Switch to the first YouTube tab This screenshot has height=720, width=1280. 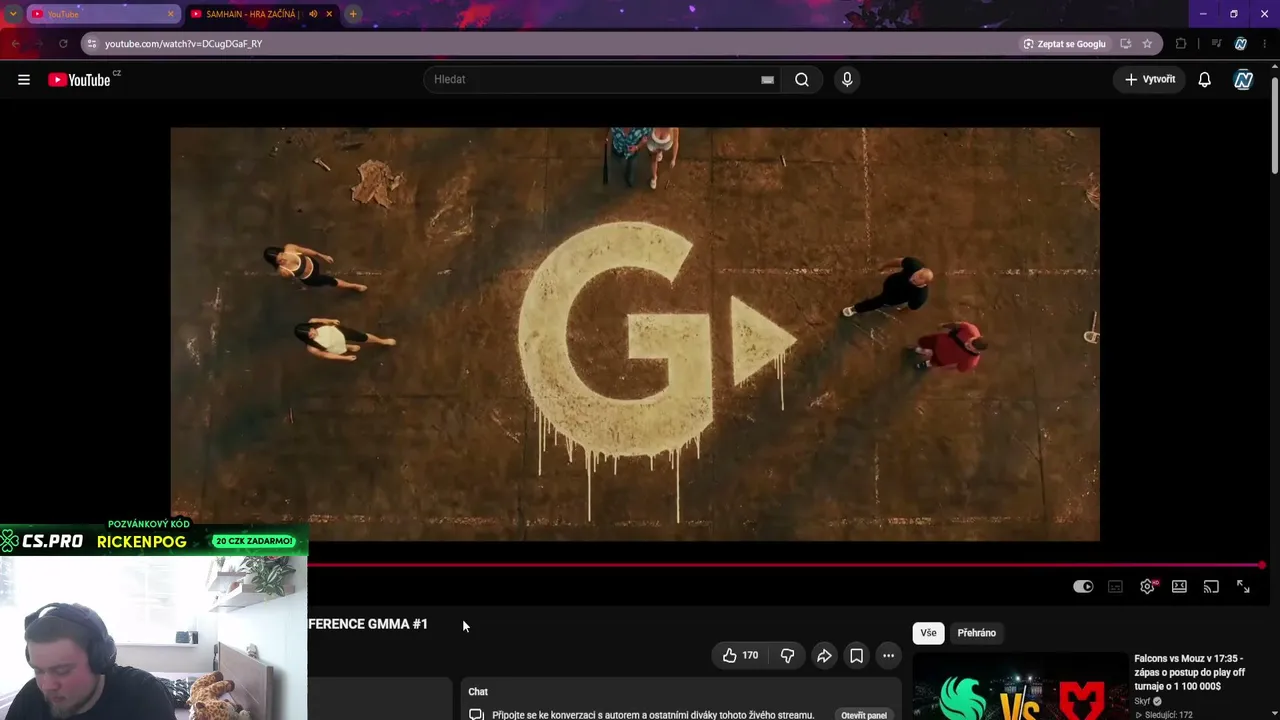click(102, 14)
